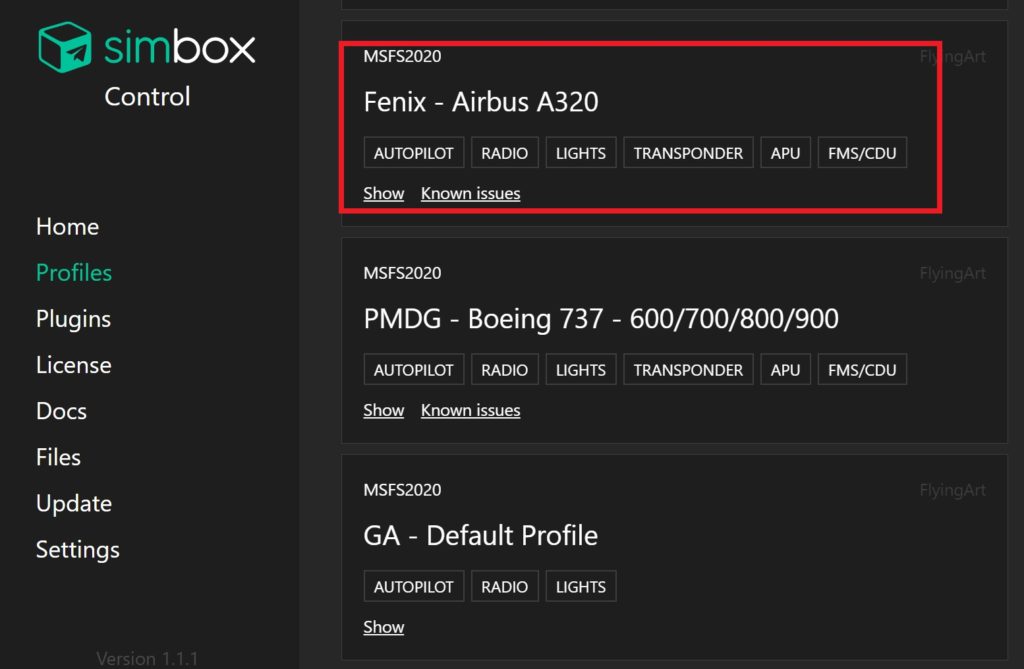Select AUTOPILOT on the PMDG 737 card
1024x669 pixels.
click(413, 369)
